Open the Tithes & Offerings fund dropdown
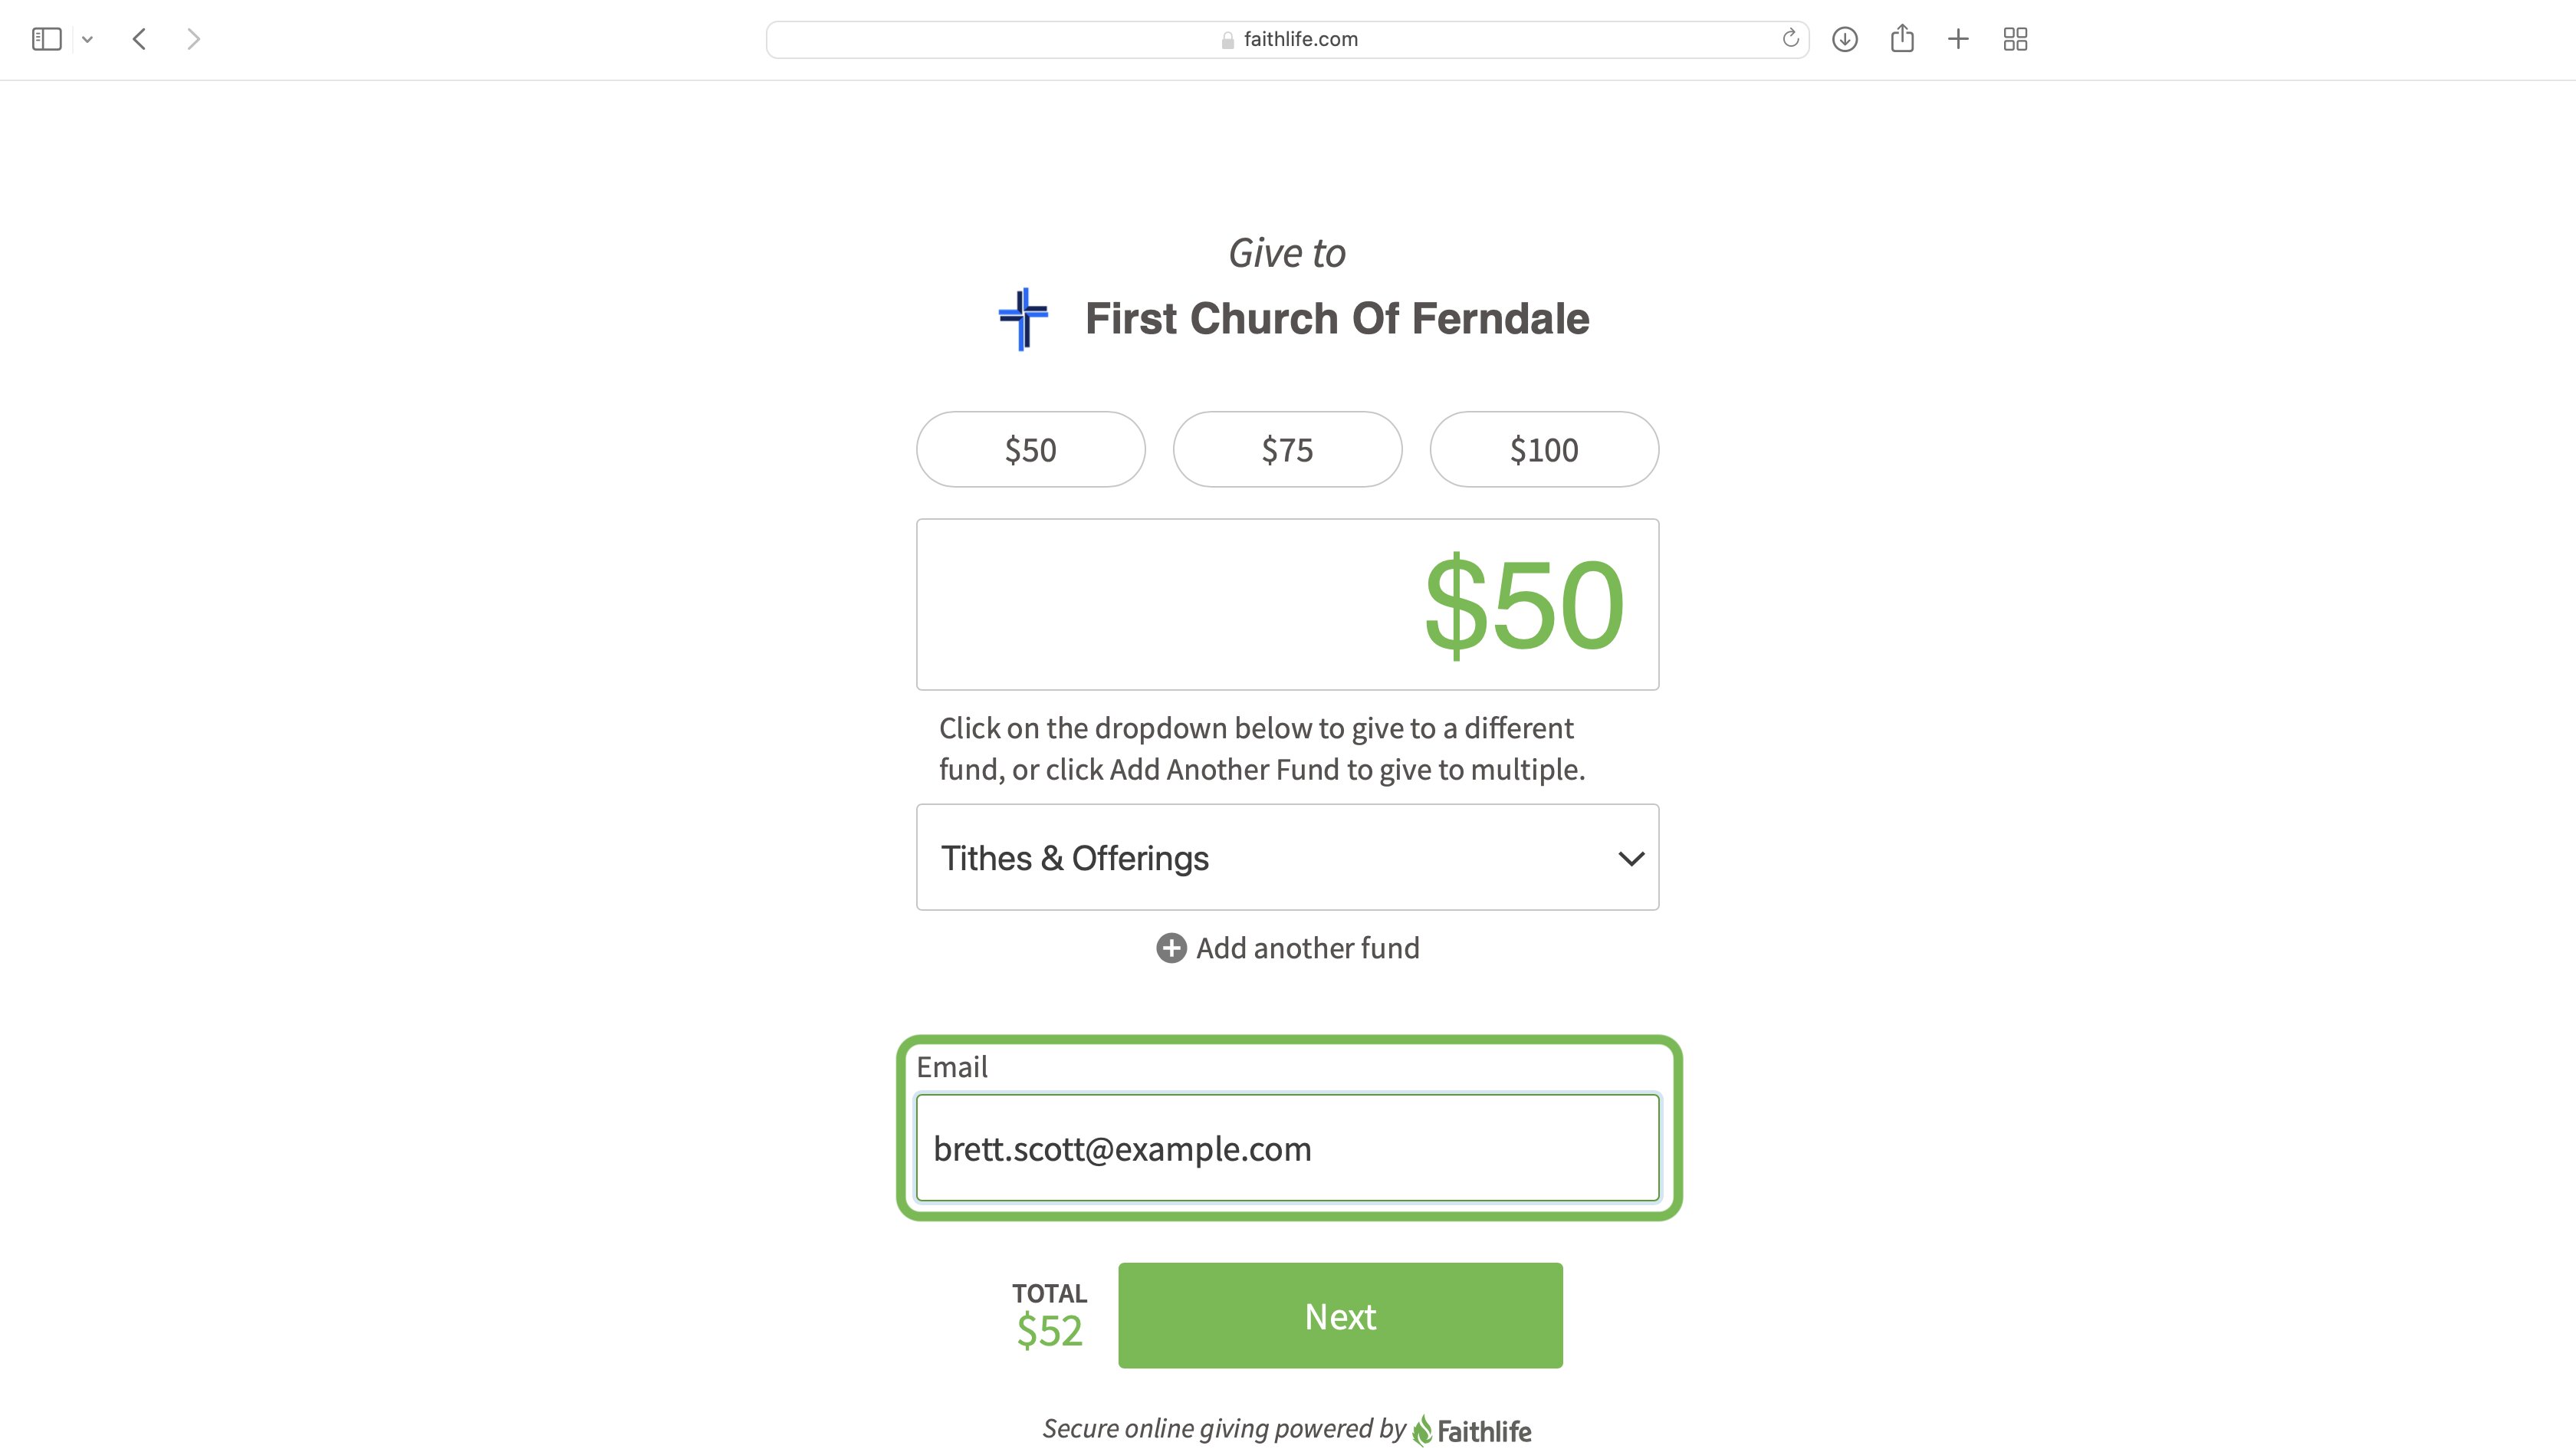 pos(1287,857)
